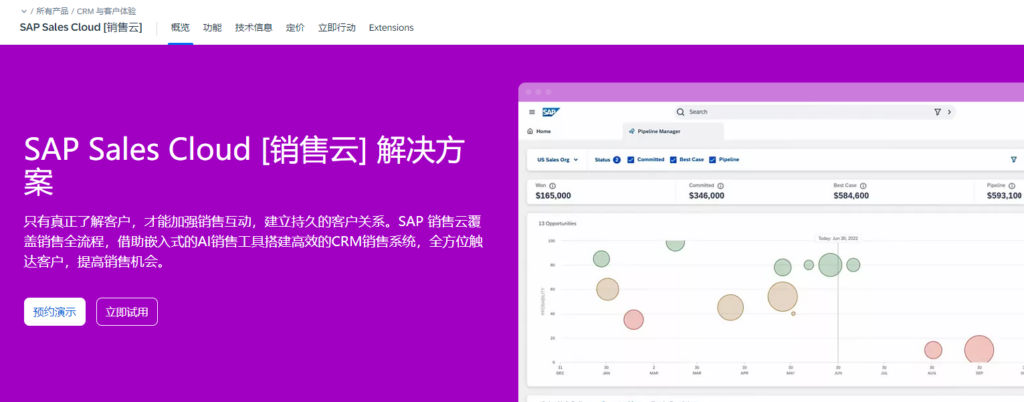Click the SAP Sales Cloud [销售云] 解决方案 heading
The height and width of the screenshot is (402, 1024).
pyautogui.click(x=244, y=167)
